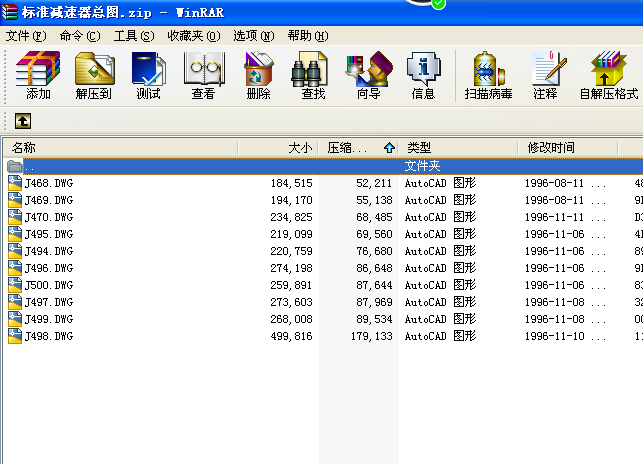Open the Commands (命令) menu

80,36
